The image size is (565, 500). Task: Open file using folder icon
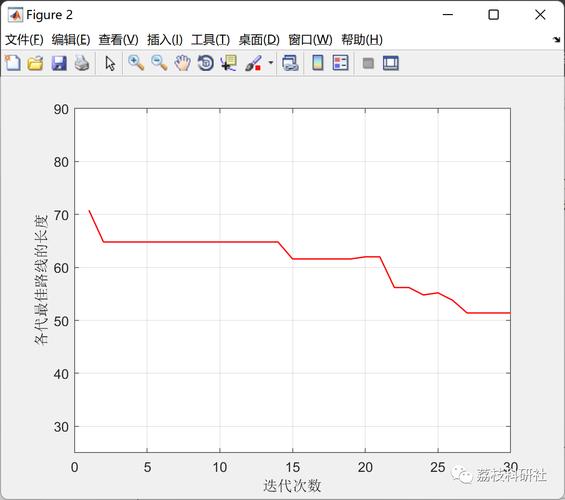(x=35, y=63)
